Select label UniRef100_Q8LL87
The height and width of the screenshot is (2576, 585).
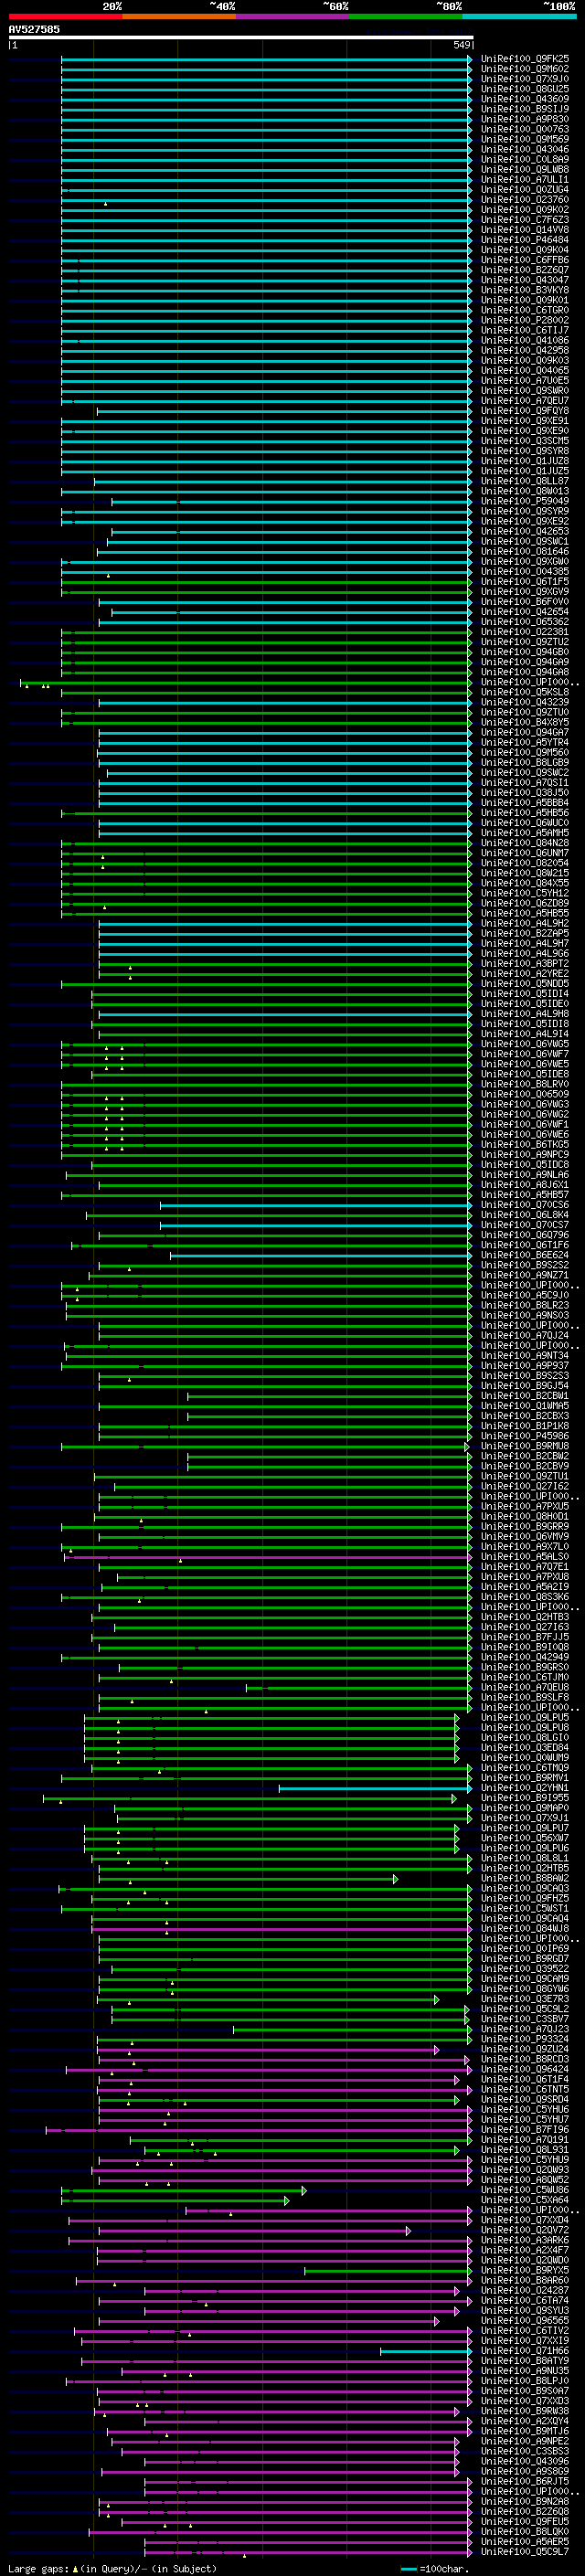525,481
